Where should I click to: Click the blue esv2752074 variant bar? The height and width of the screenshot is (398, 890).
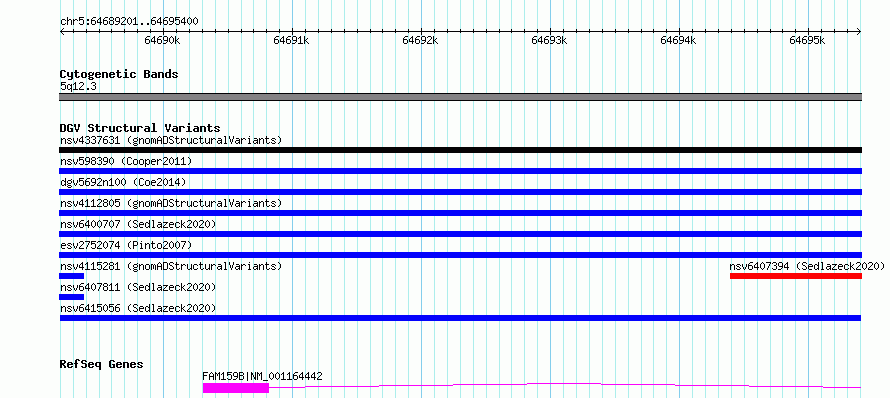460,255
